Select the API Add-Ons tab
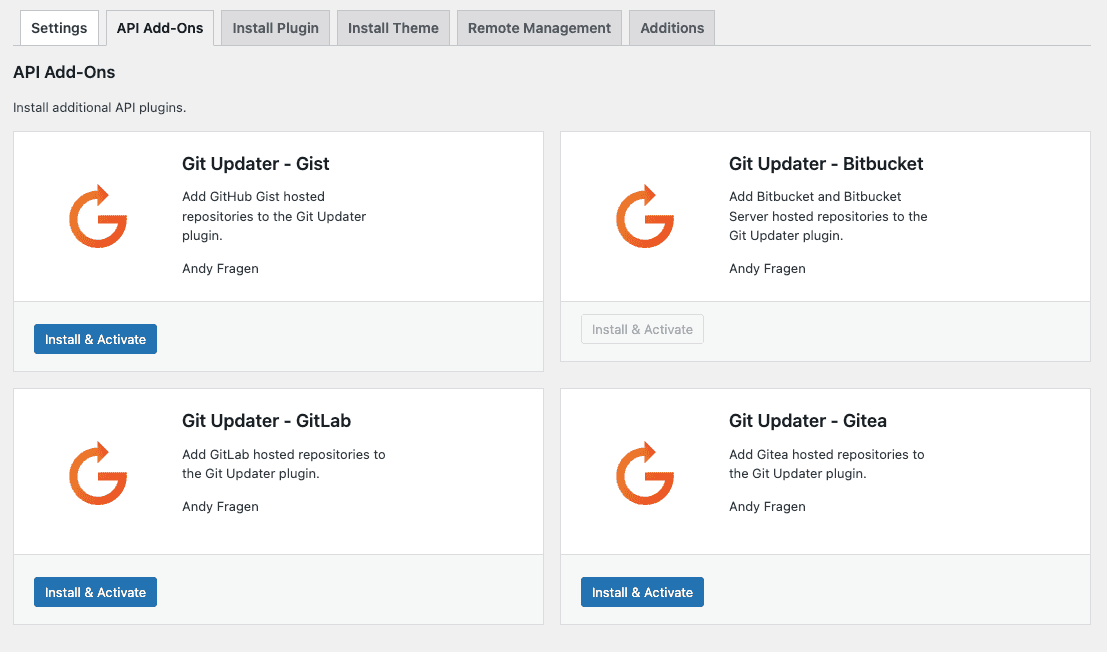The height and width of the screenshot is (652, 1107). click(159, 27)
